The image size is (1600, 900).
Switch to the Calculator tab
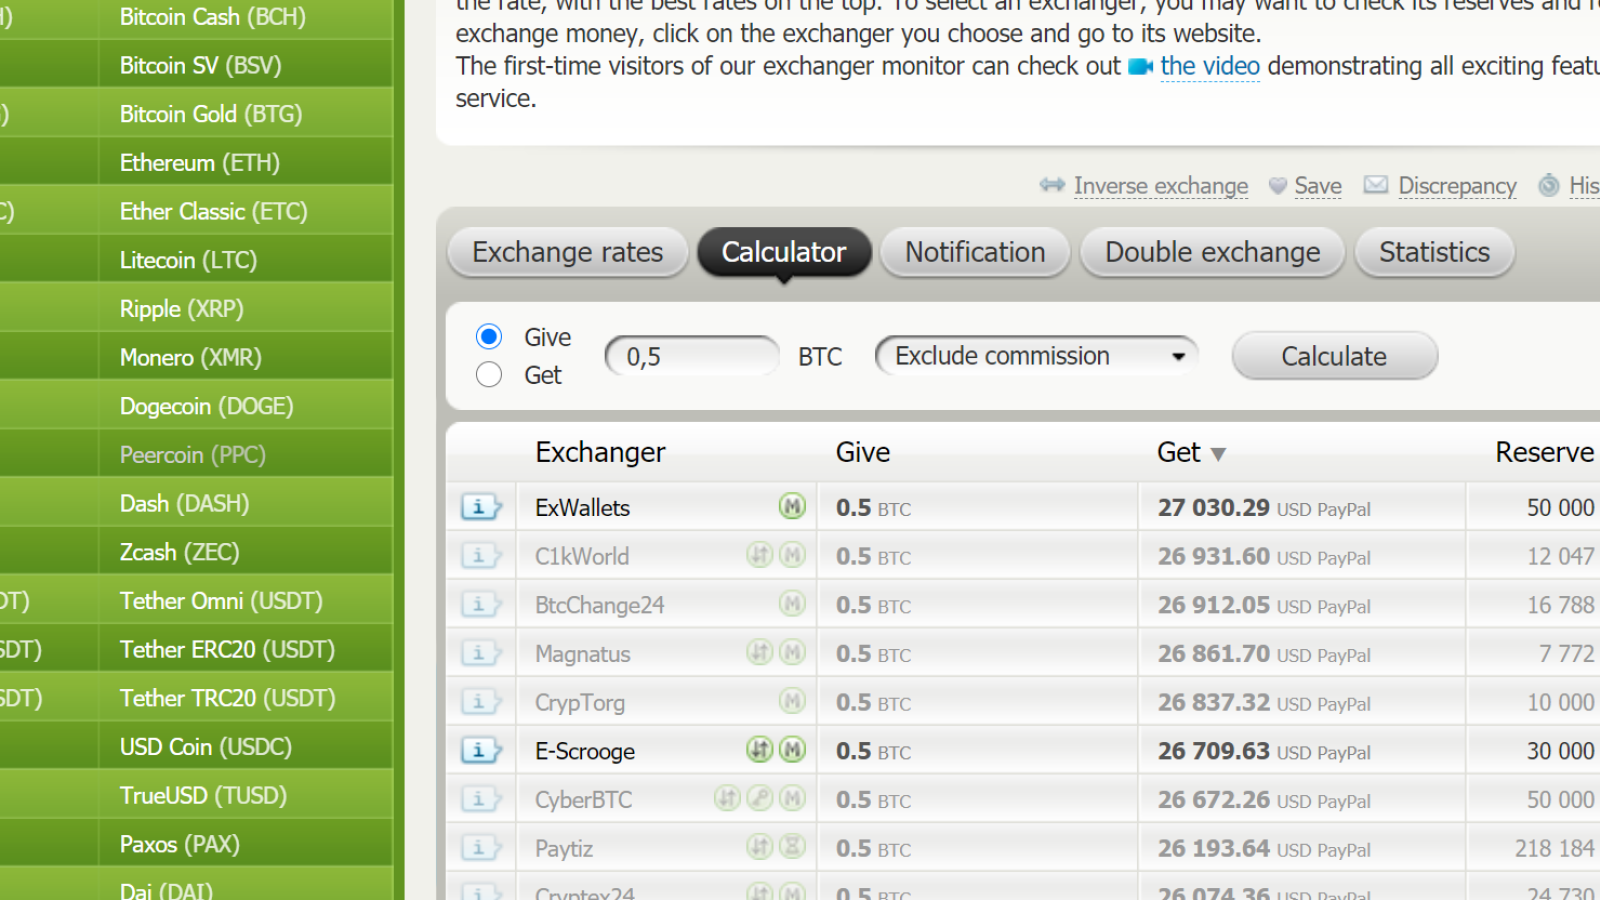(784, 252)
